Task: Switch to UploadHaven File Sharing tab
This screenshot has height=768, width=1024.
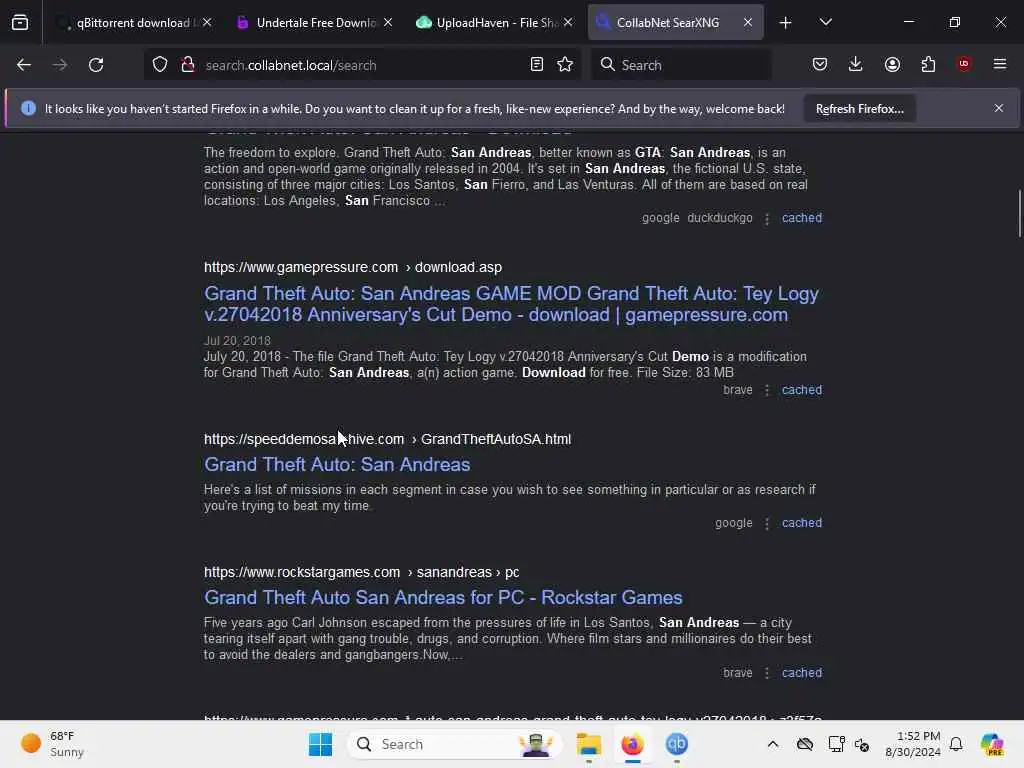Action: (496, 22)
